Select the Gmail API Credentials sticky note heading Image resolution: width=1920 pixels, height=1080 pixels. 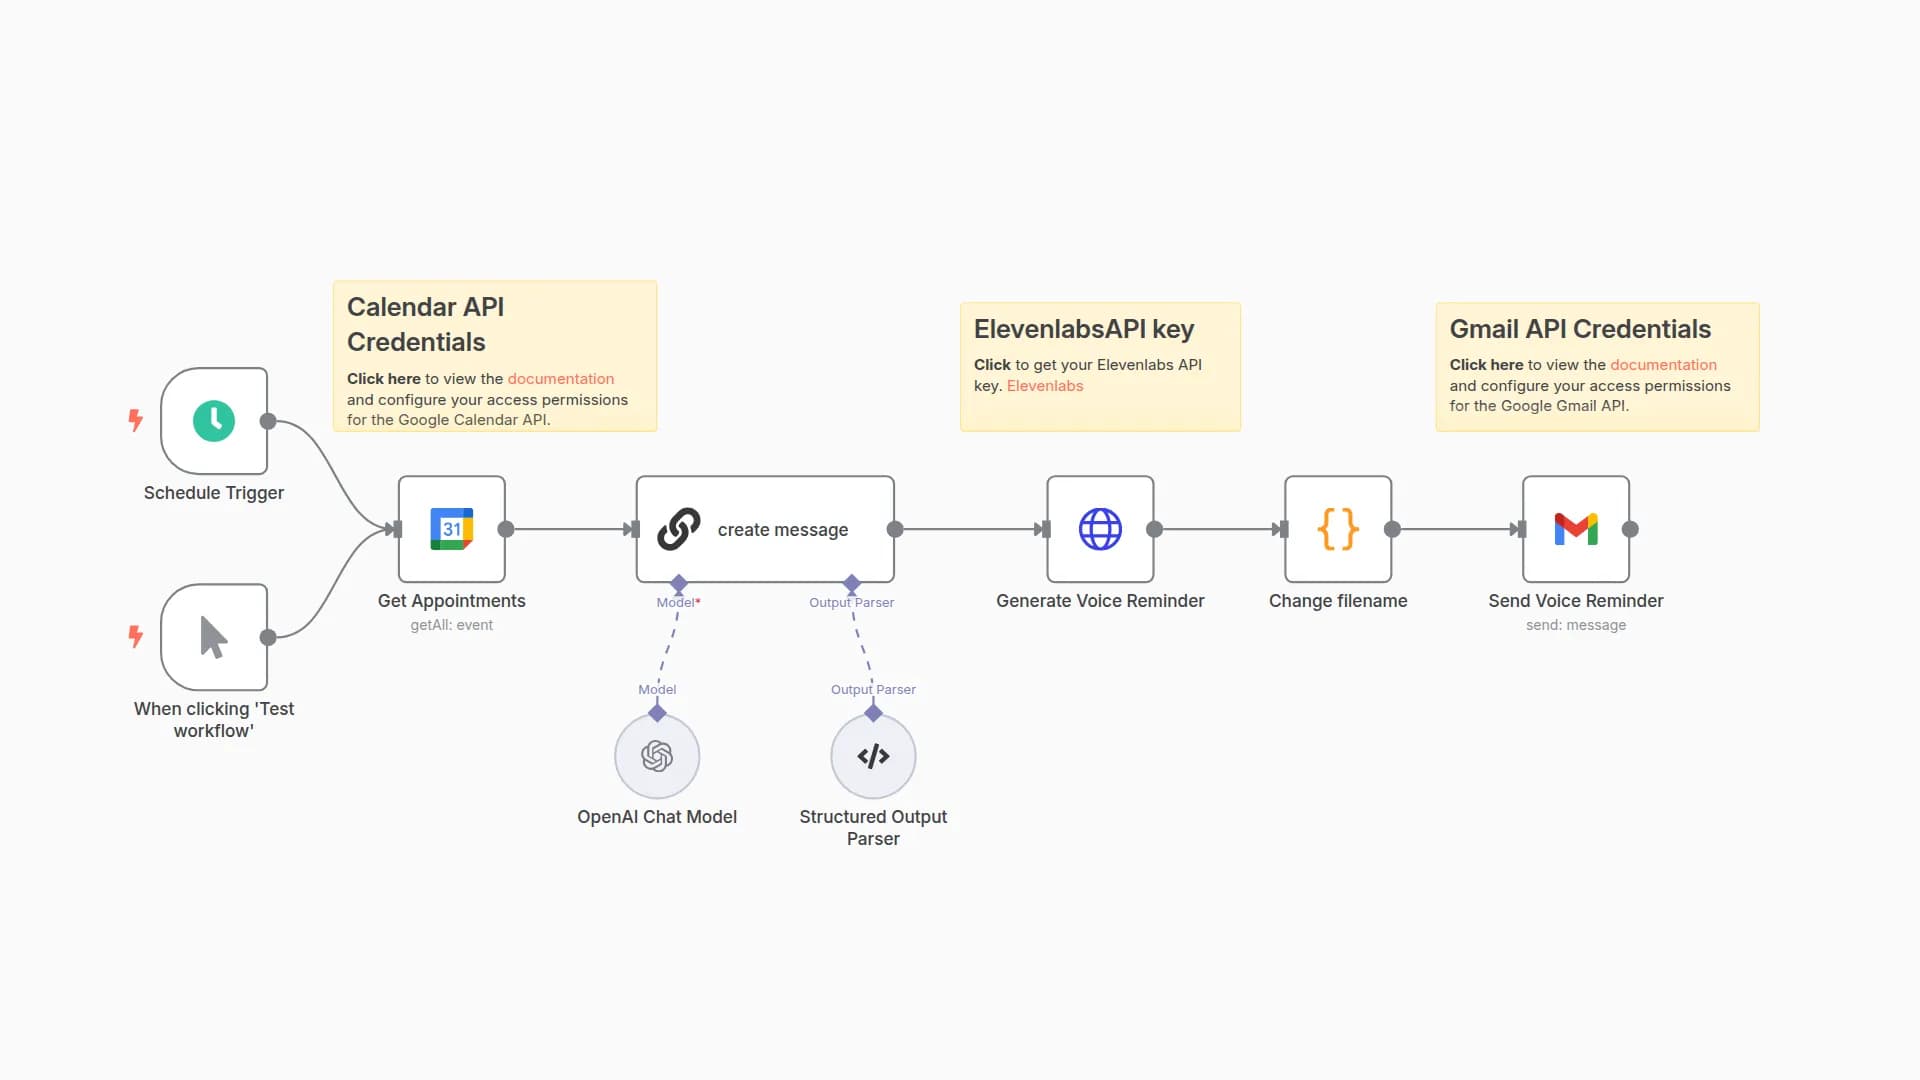point(1580,329)
